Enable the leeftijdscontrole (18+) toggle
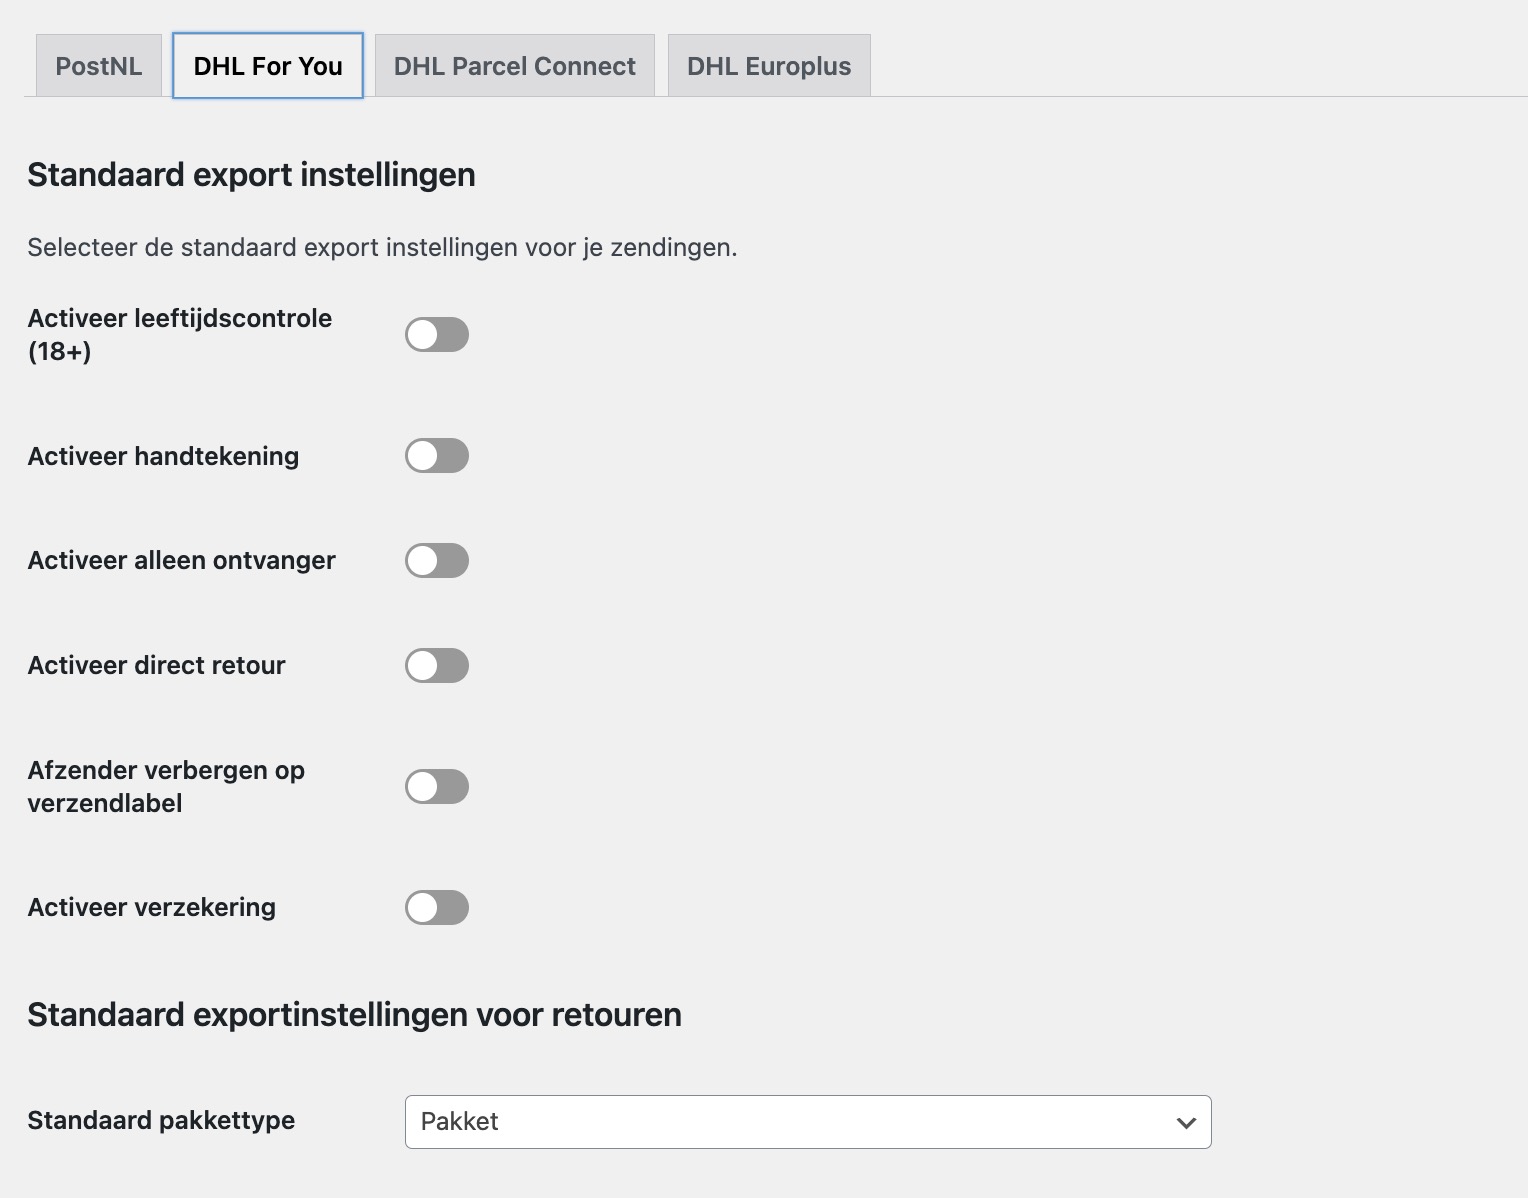This screenshot has height=1198, width=1528. click(437, 335)
